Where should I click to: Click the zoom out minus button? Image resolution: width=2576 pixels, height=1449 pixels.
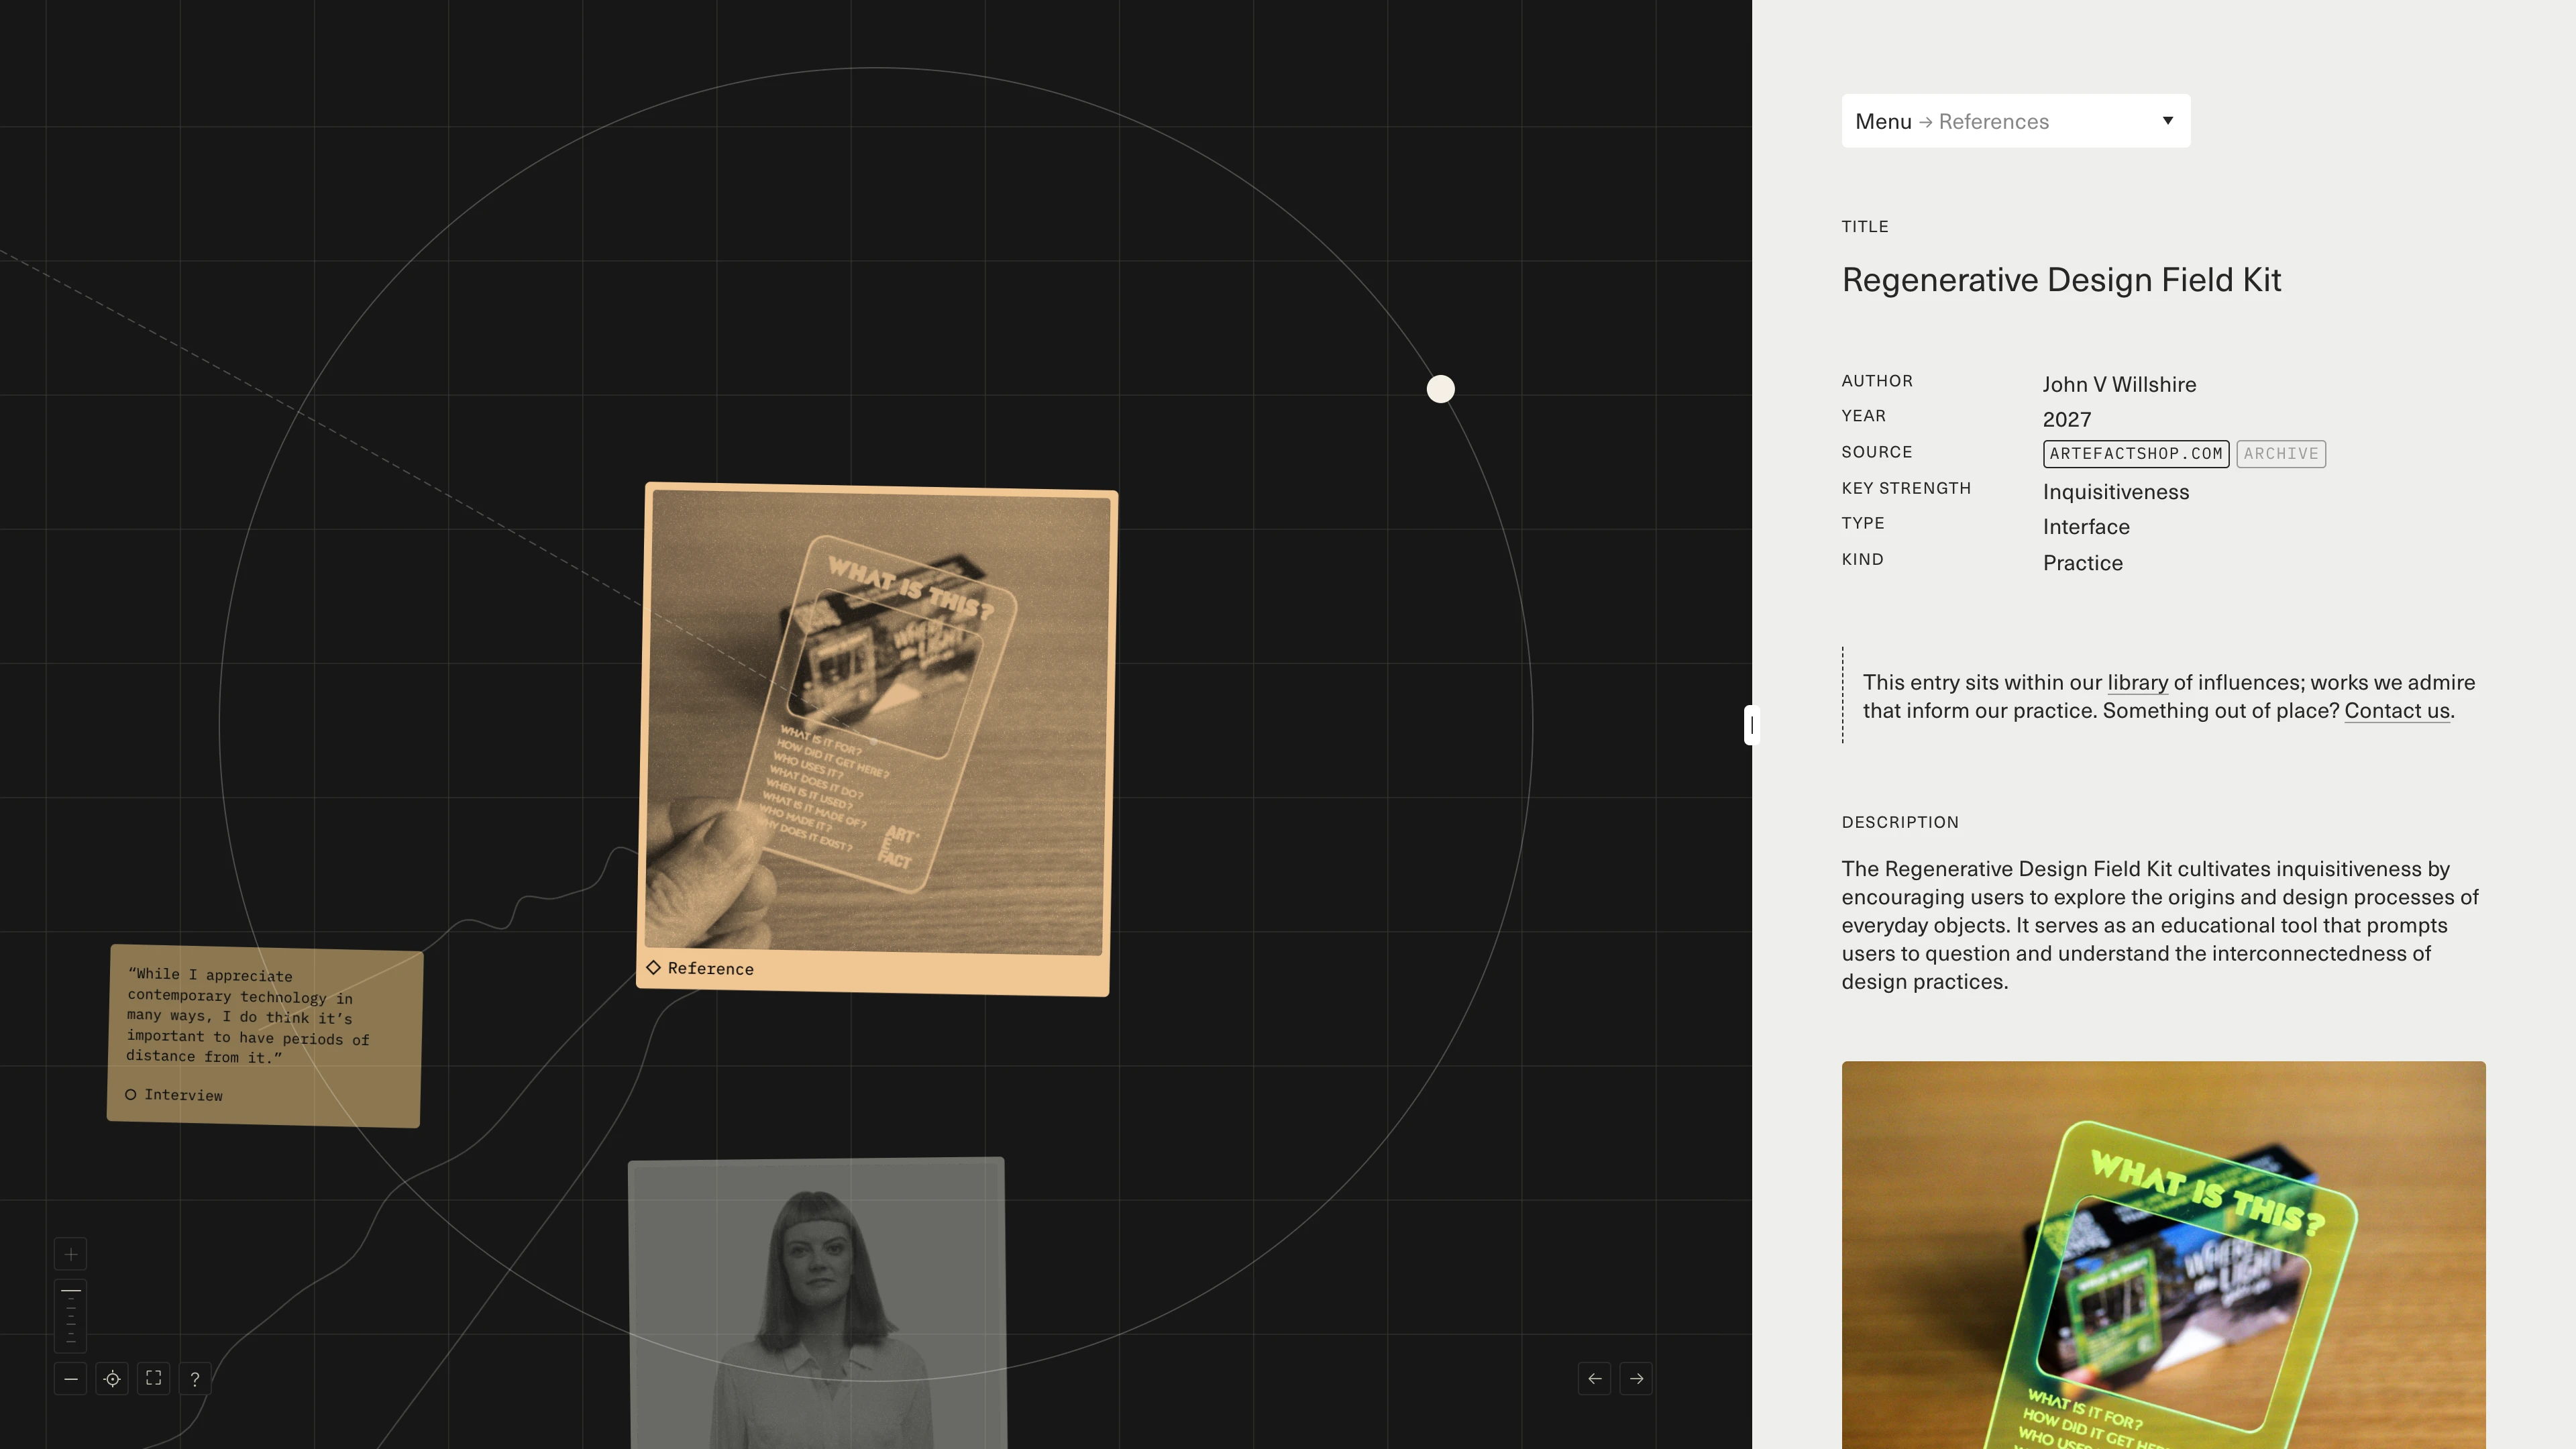click(70, 1379)
